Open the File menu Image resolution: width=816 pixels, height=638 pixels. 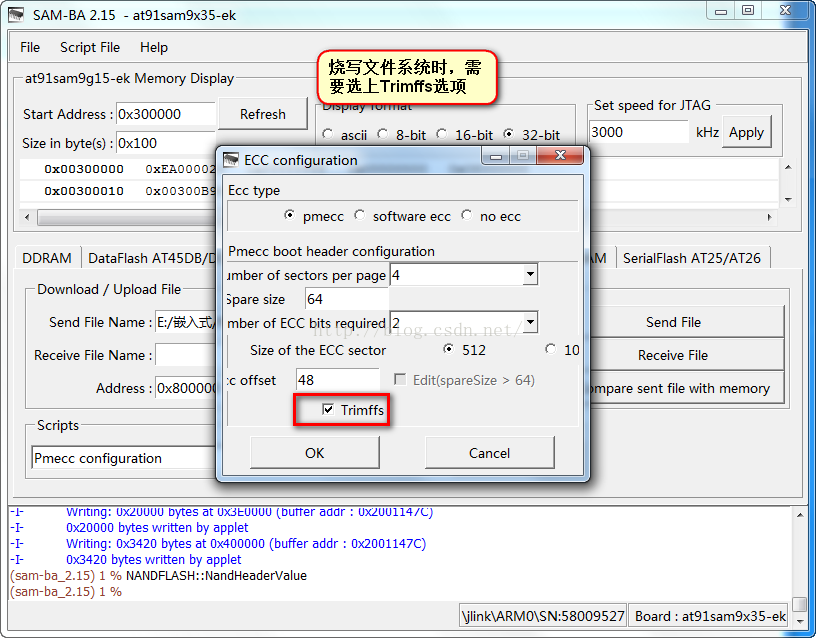[x=30, y=47]
